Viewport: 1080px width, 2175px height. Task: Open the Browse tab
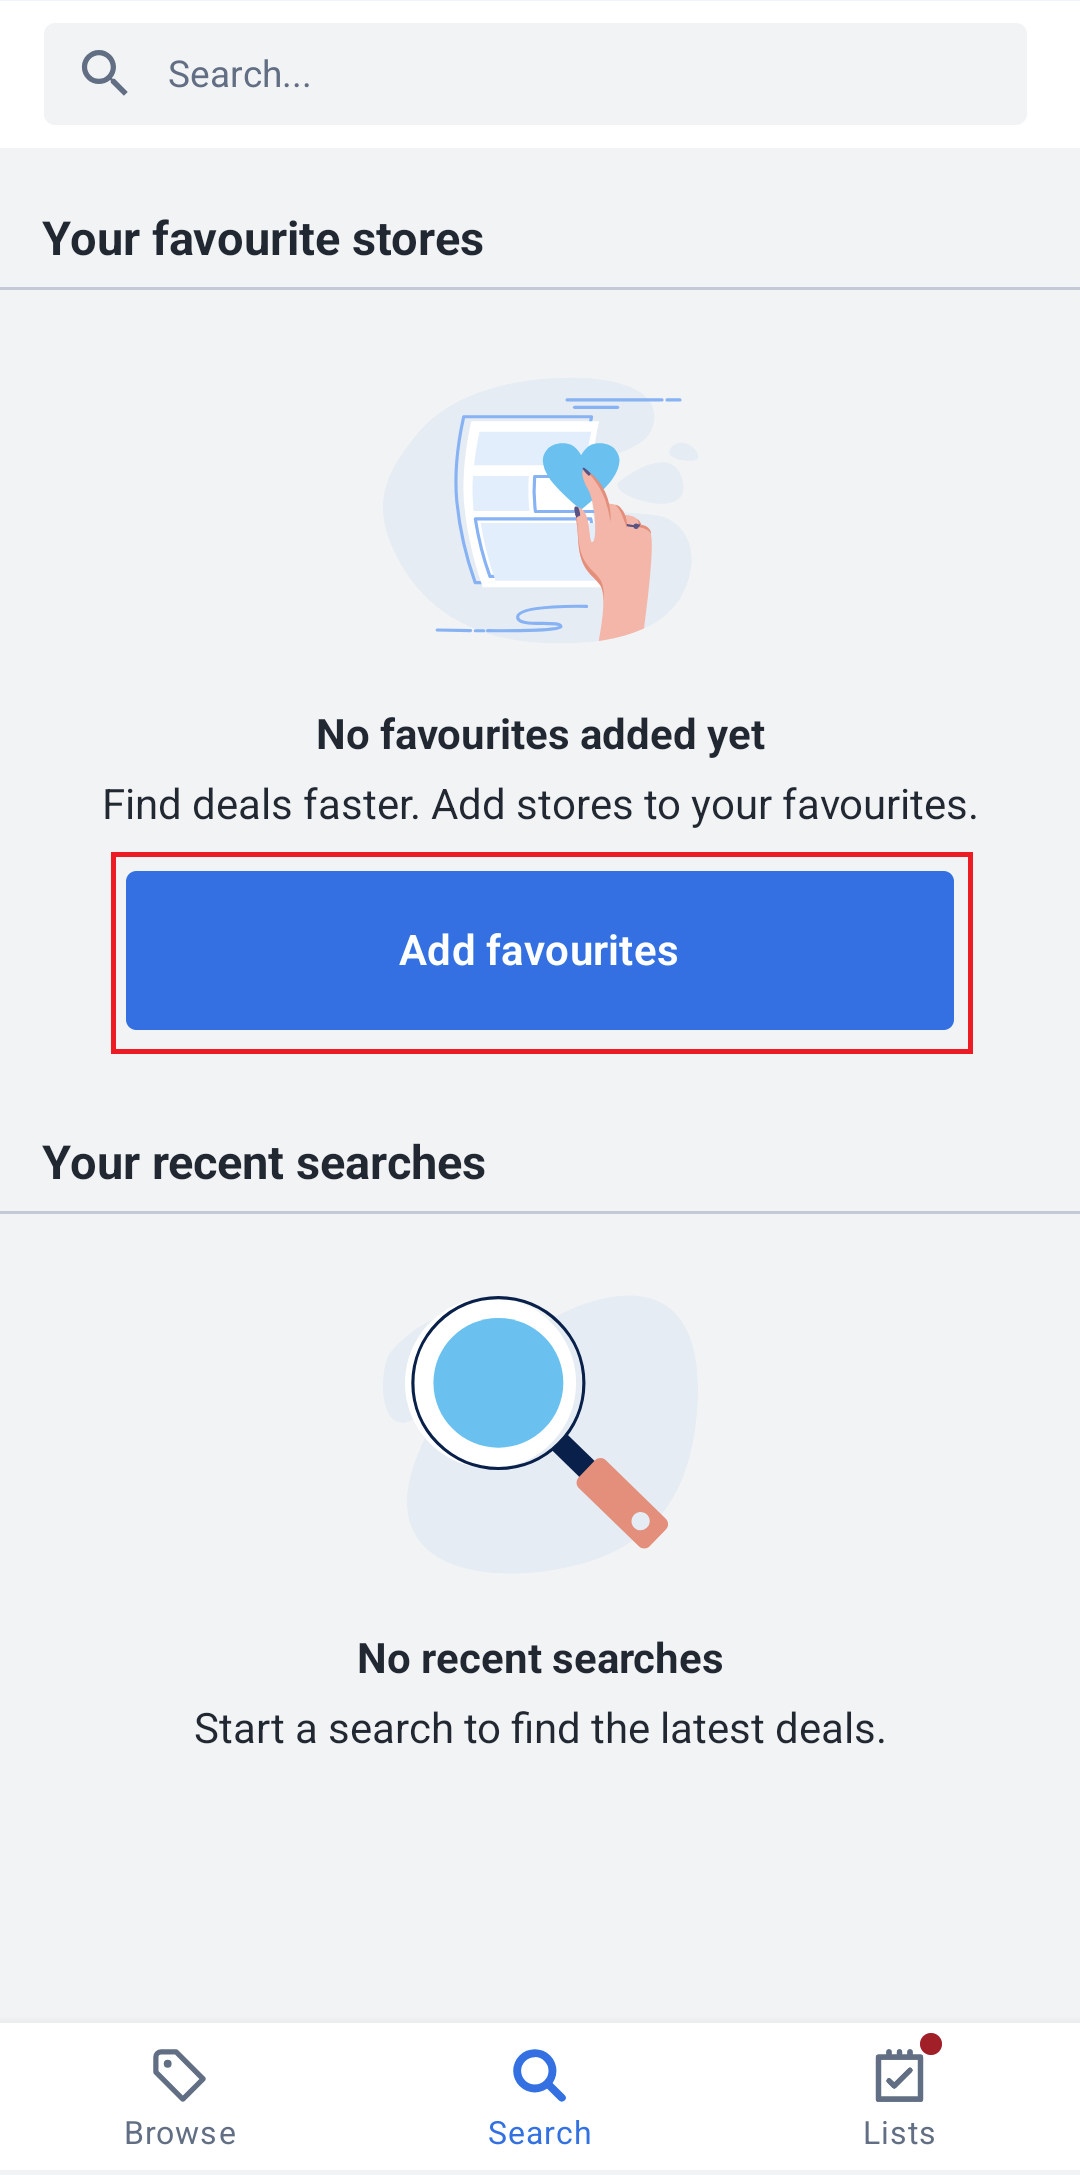(180, 2097)
